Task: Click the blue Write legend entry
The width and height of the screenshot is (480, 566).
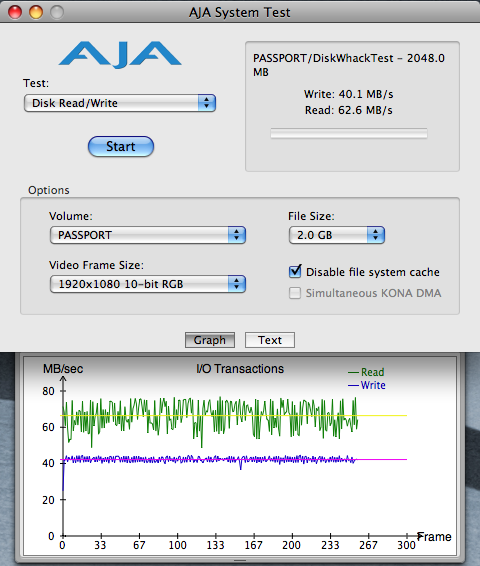Action: coord(367,385)
